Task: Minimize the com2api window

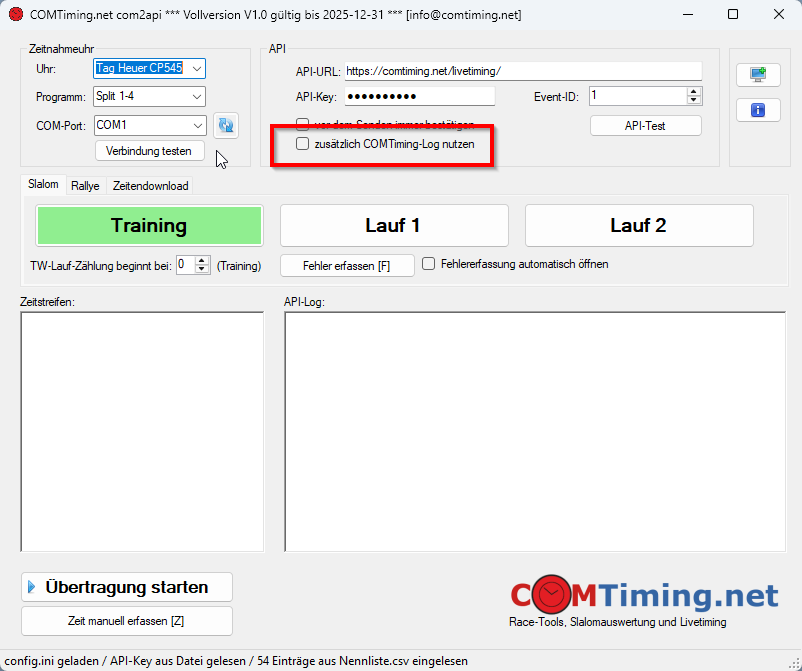Action: pos(688,14)
